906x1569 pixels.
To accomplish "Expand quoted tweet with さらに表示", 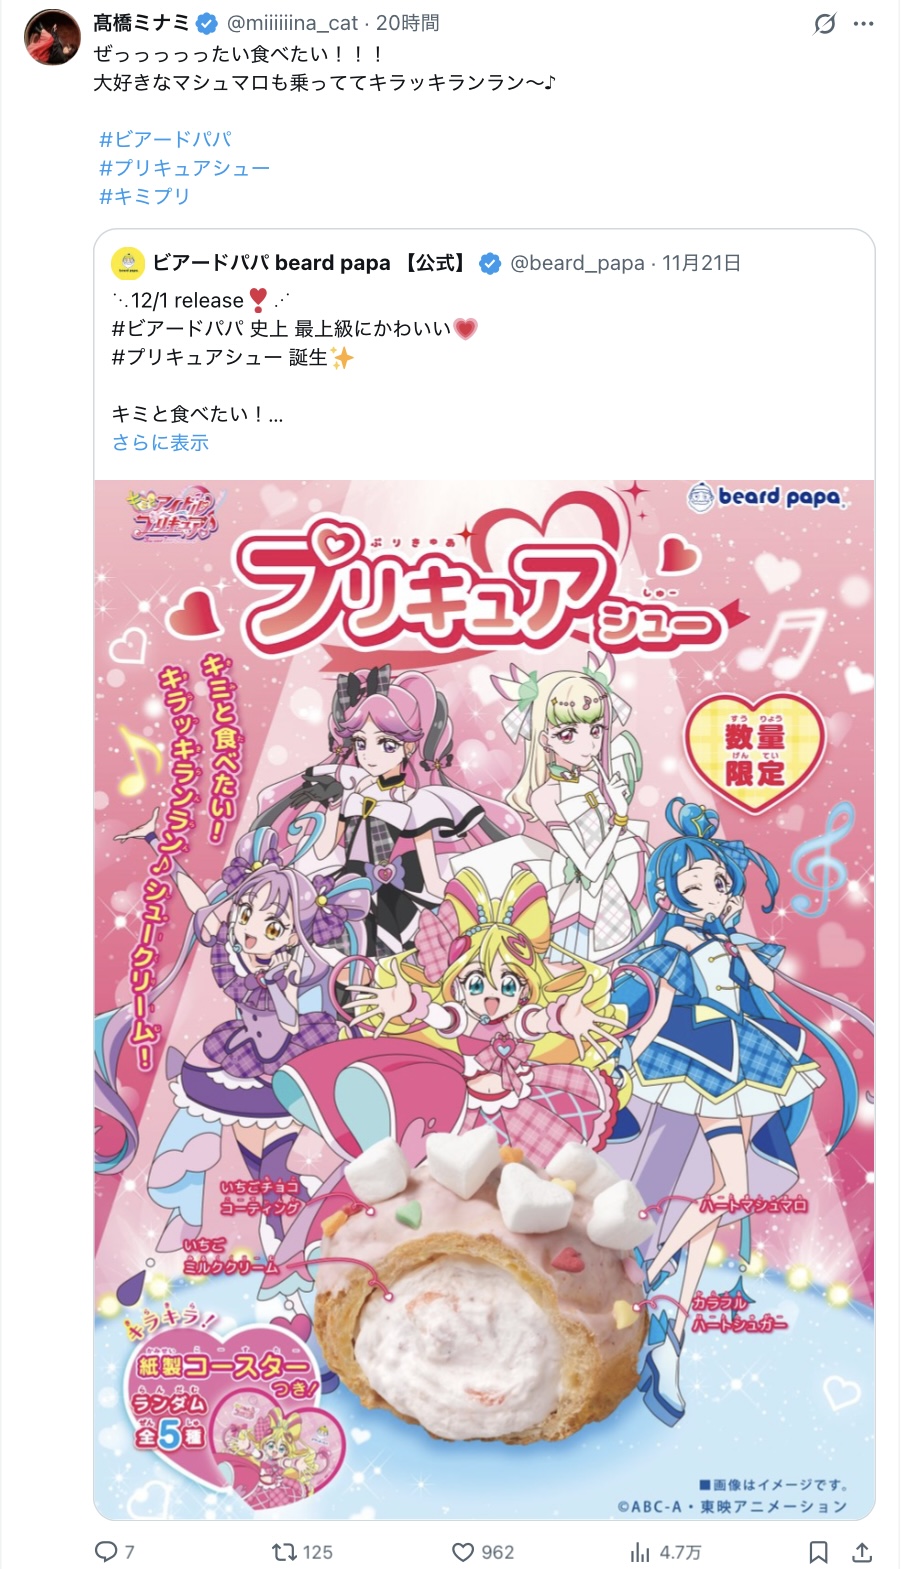I will coord(160,442).
